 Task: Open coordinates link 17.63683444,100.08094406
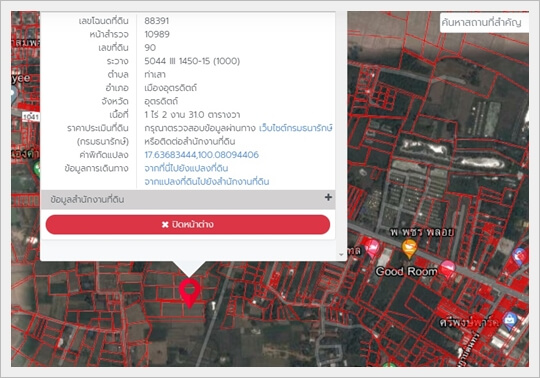(x=201, y=155)
